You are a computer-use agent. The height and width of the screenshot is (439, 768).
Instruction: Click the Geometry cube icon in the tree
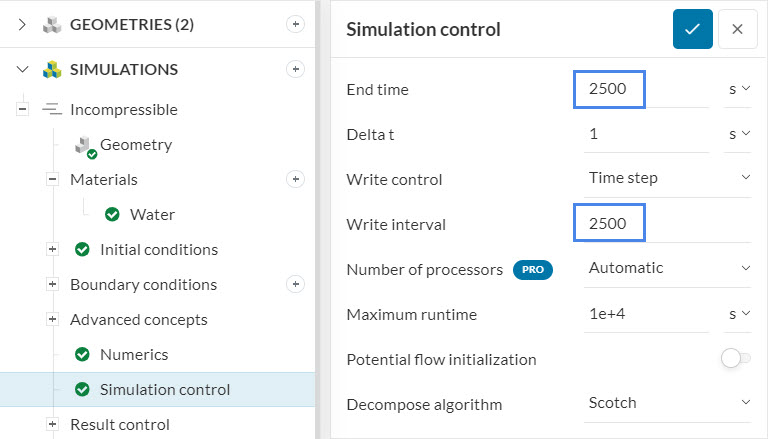click(x=85, y=145)
